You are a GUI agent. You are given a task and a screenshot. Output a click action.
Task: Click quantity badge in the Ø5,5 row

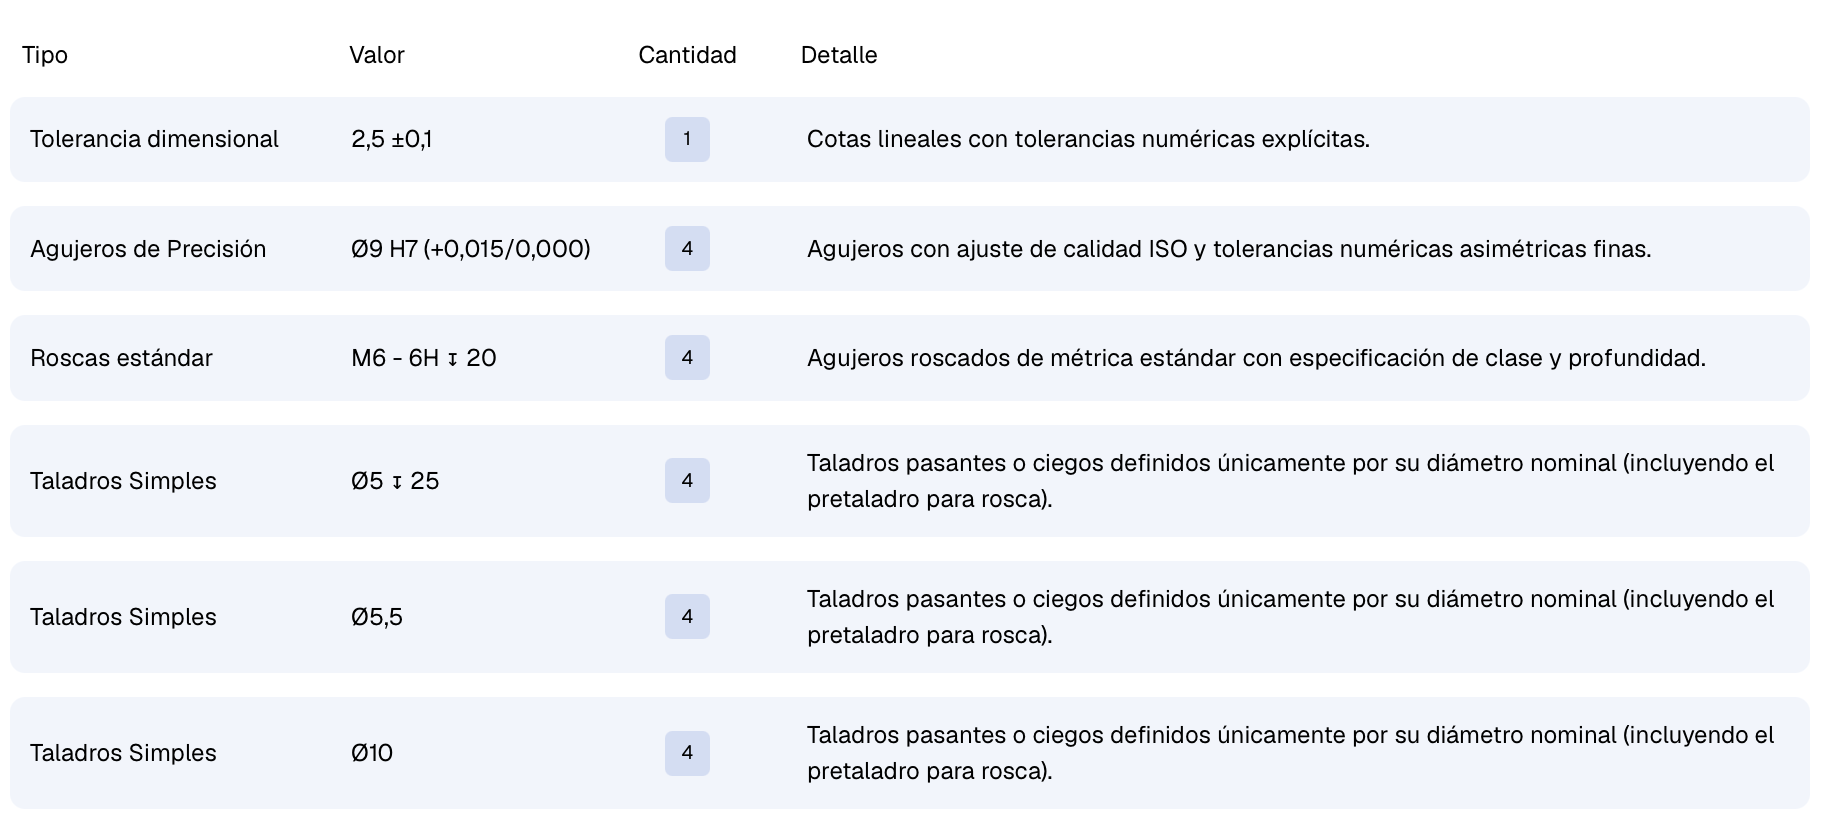point(687,617)
